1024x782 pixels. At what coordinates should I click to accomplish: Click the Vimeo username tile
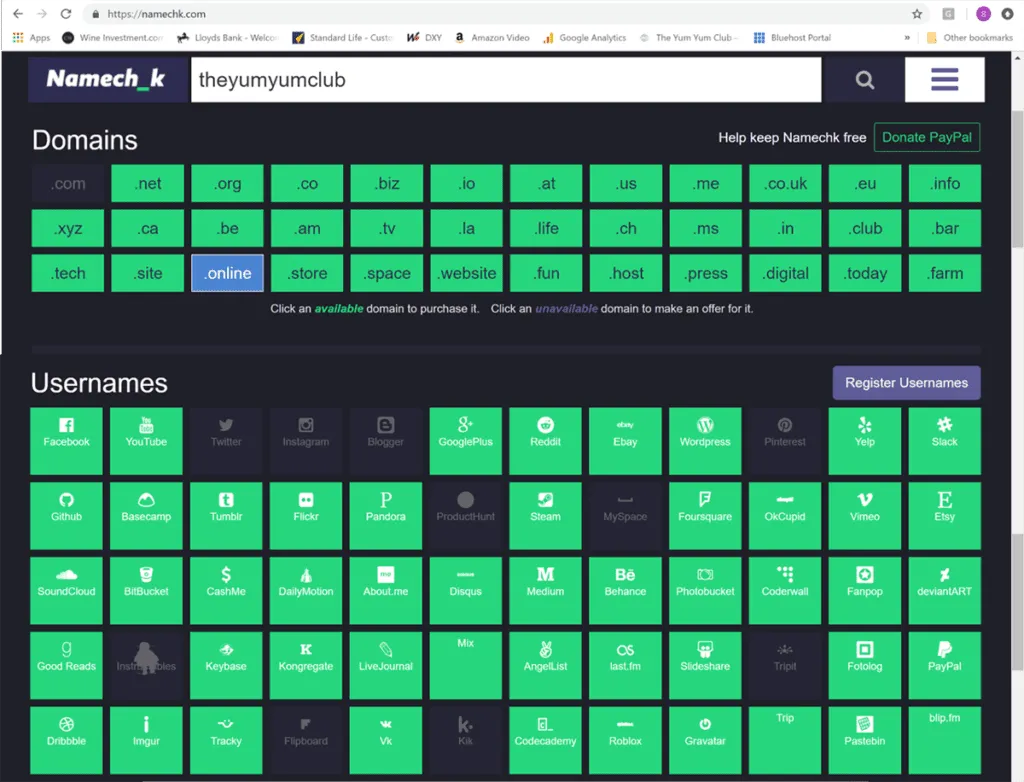pyautogui.click(x=865, y=515)
